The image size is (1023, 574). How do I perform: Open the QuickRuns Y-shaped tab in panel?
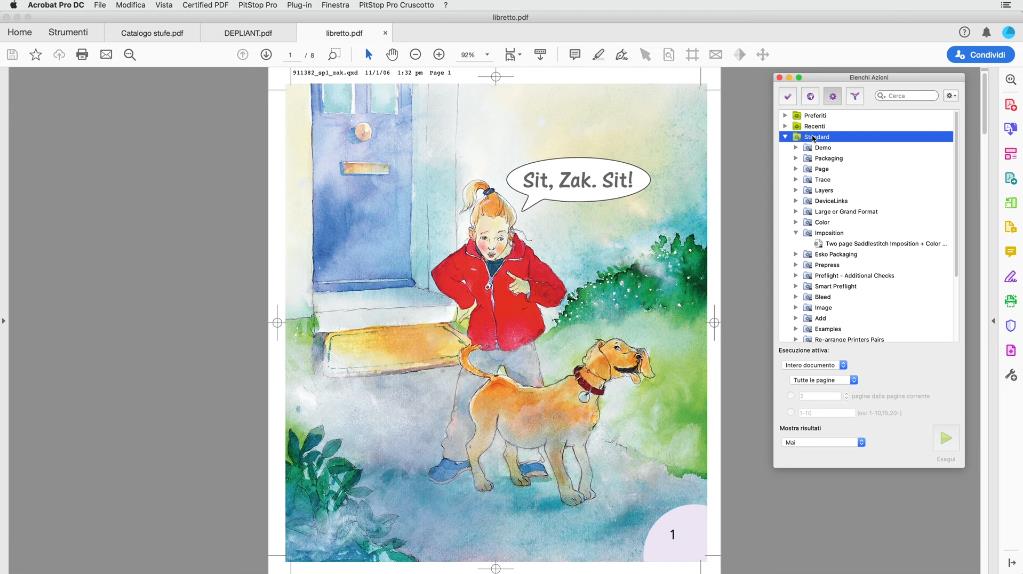(855, 96)
